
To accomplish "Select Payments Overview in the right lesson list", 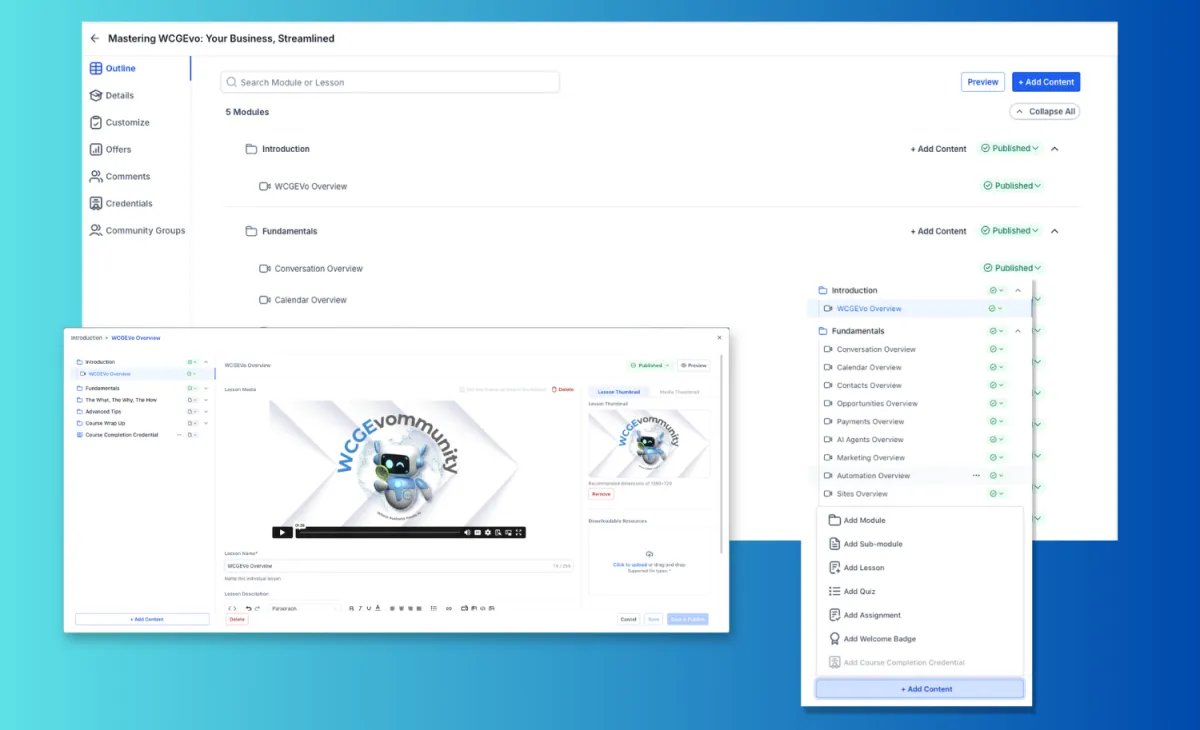I will coord(871,421).
